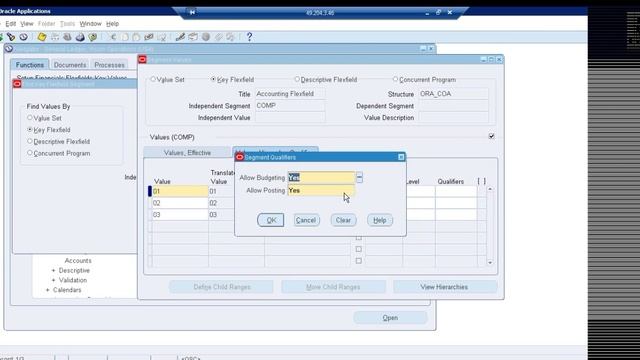
Task: Click the Open button in Navigator
Action: (390, 318)
